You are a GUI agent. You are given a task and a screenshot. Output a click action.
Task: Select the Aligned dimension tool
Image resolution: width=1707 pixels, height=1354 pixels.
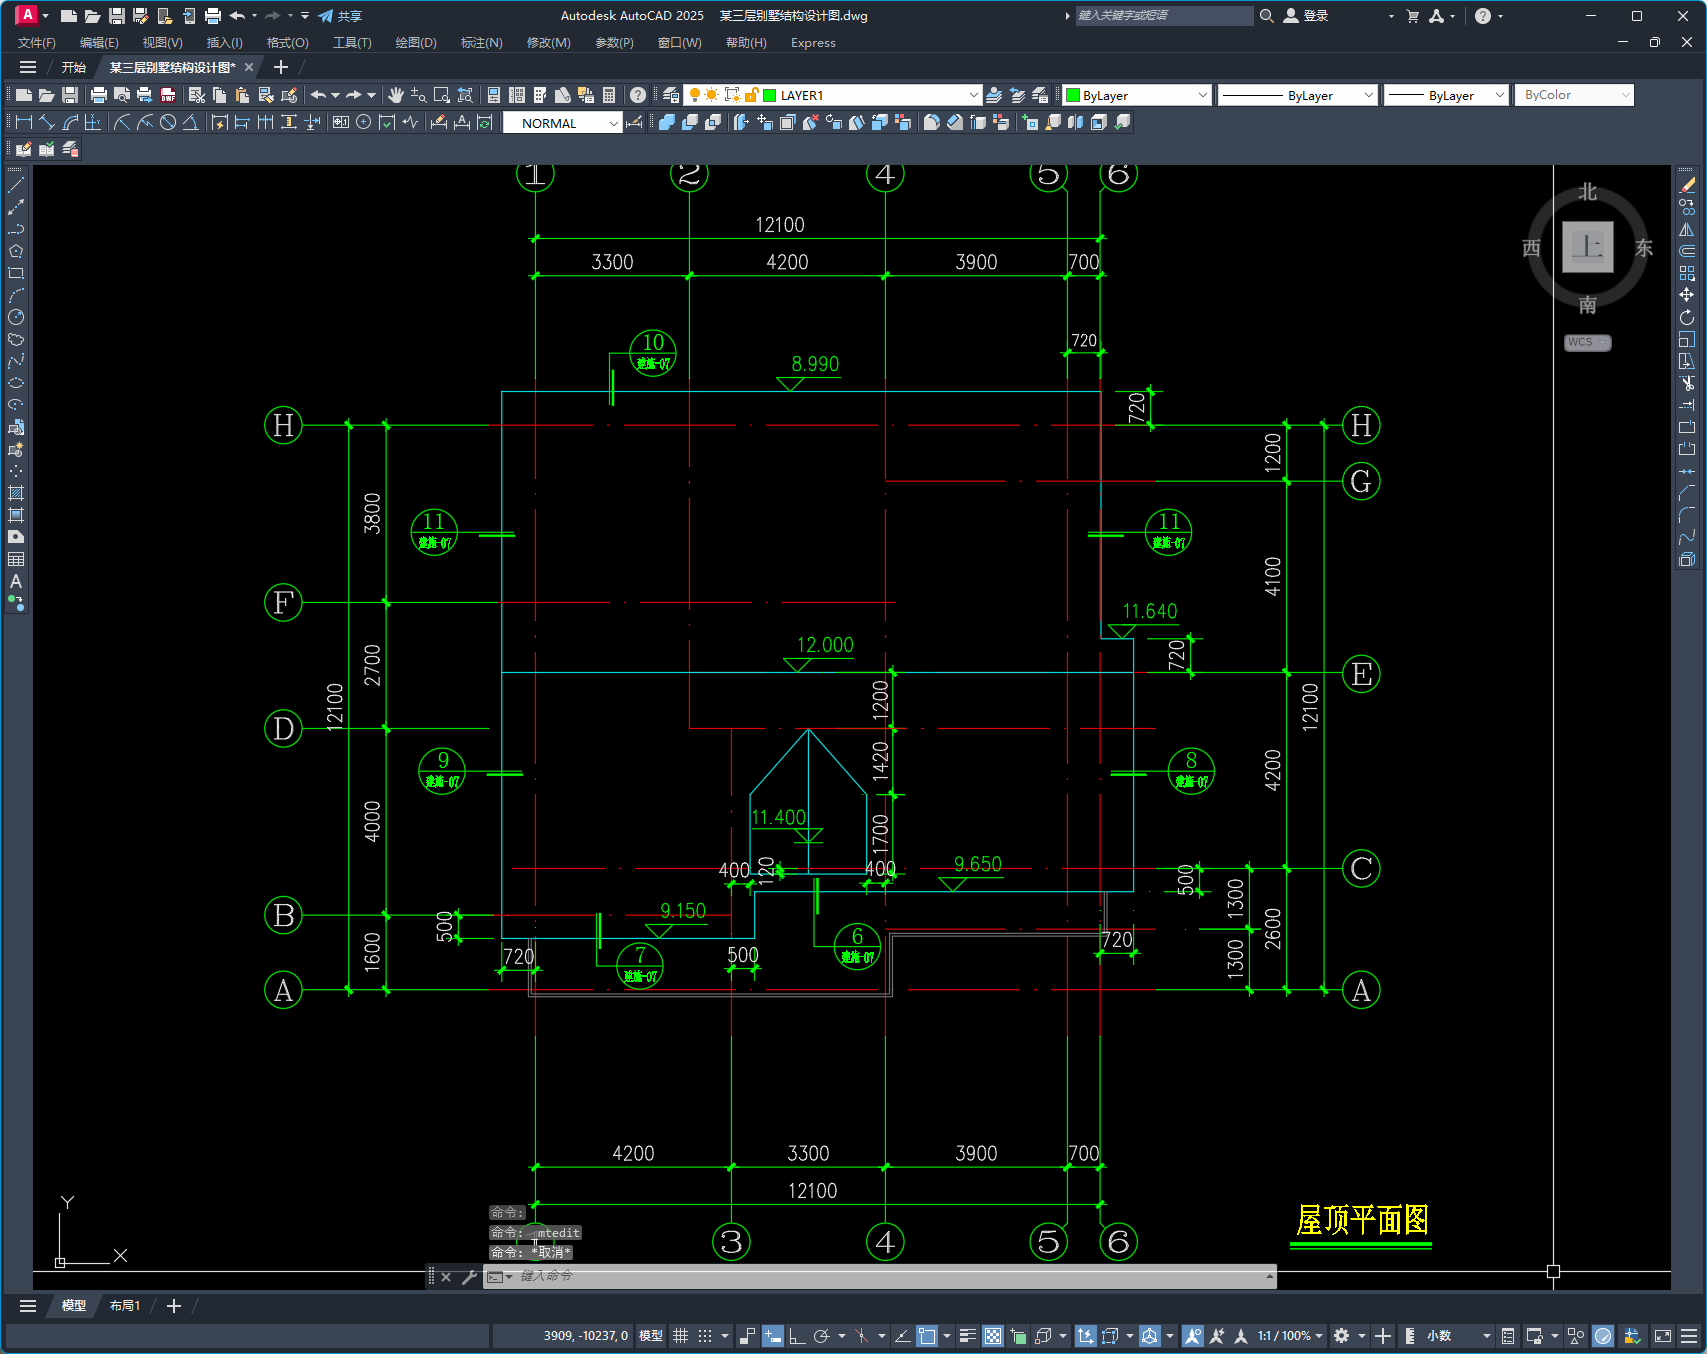click(x=47, y=122)
